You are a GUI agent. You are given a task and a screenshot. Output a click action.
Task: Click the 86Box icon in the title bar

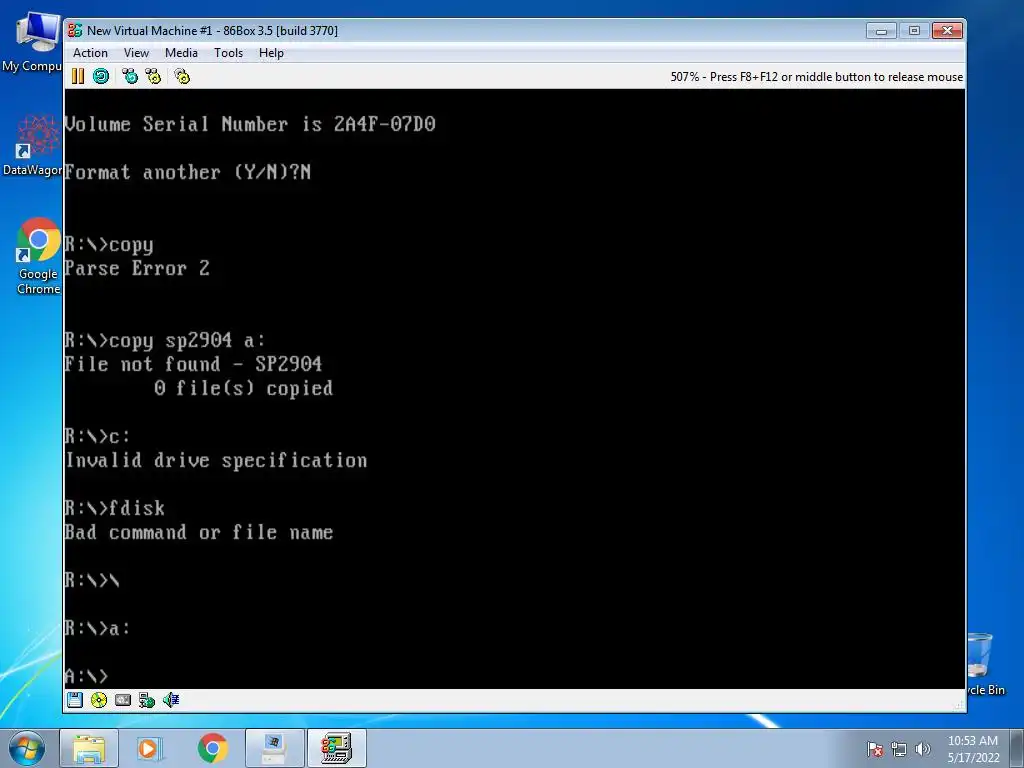pos(75,30)
